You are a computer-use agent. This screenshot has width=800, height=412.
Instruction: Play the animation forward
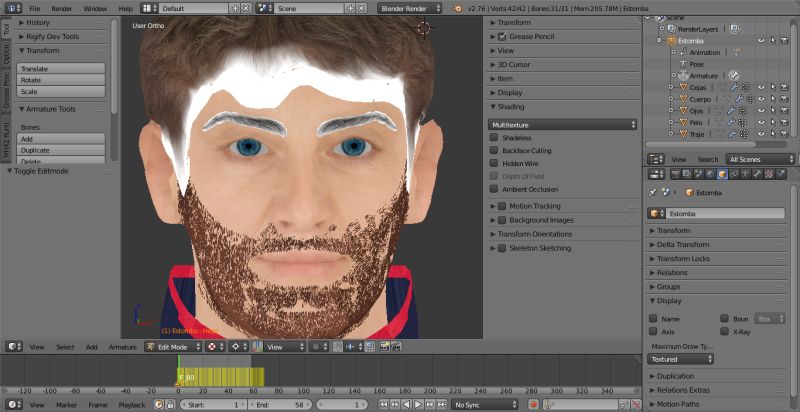pos(418,405)
